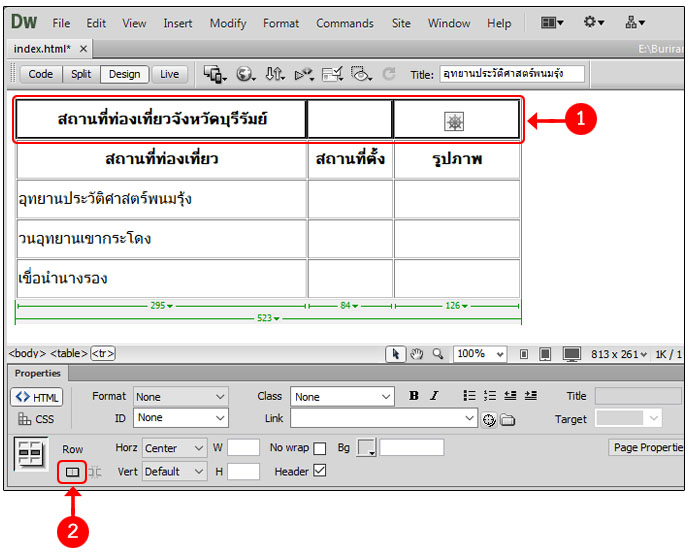Select the Zoom magnifier tool in status bar
Image resolution: width=691 pixels, height=554 pixels.
[x=435, y=354]
